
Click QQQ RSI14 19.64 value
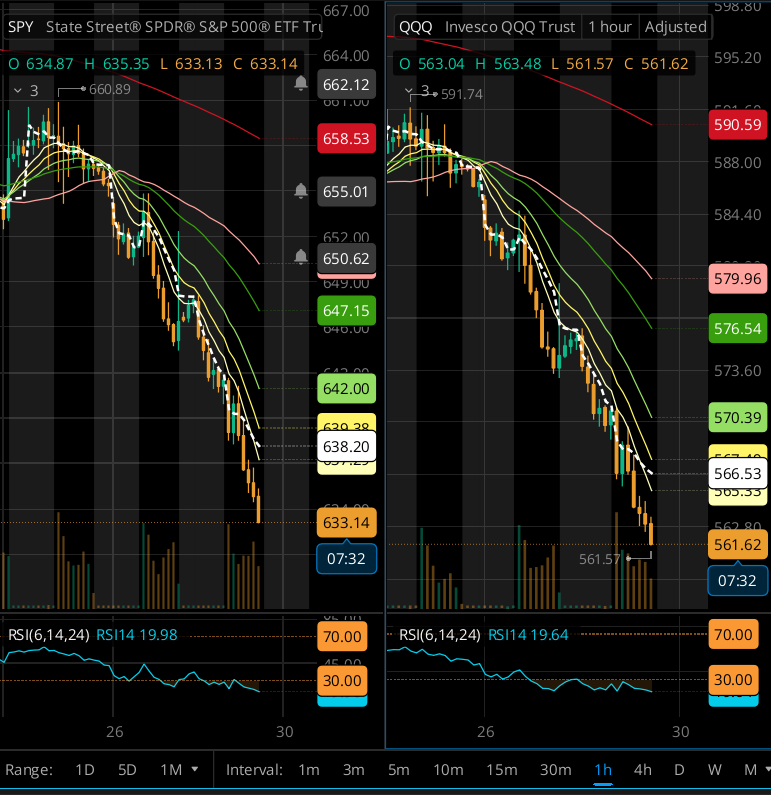(x=528, y=635)
